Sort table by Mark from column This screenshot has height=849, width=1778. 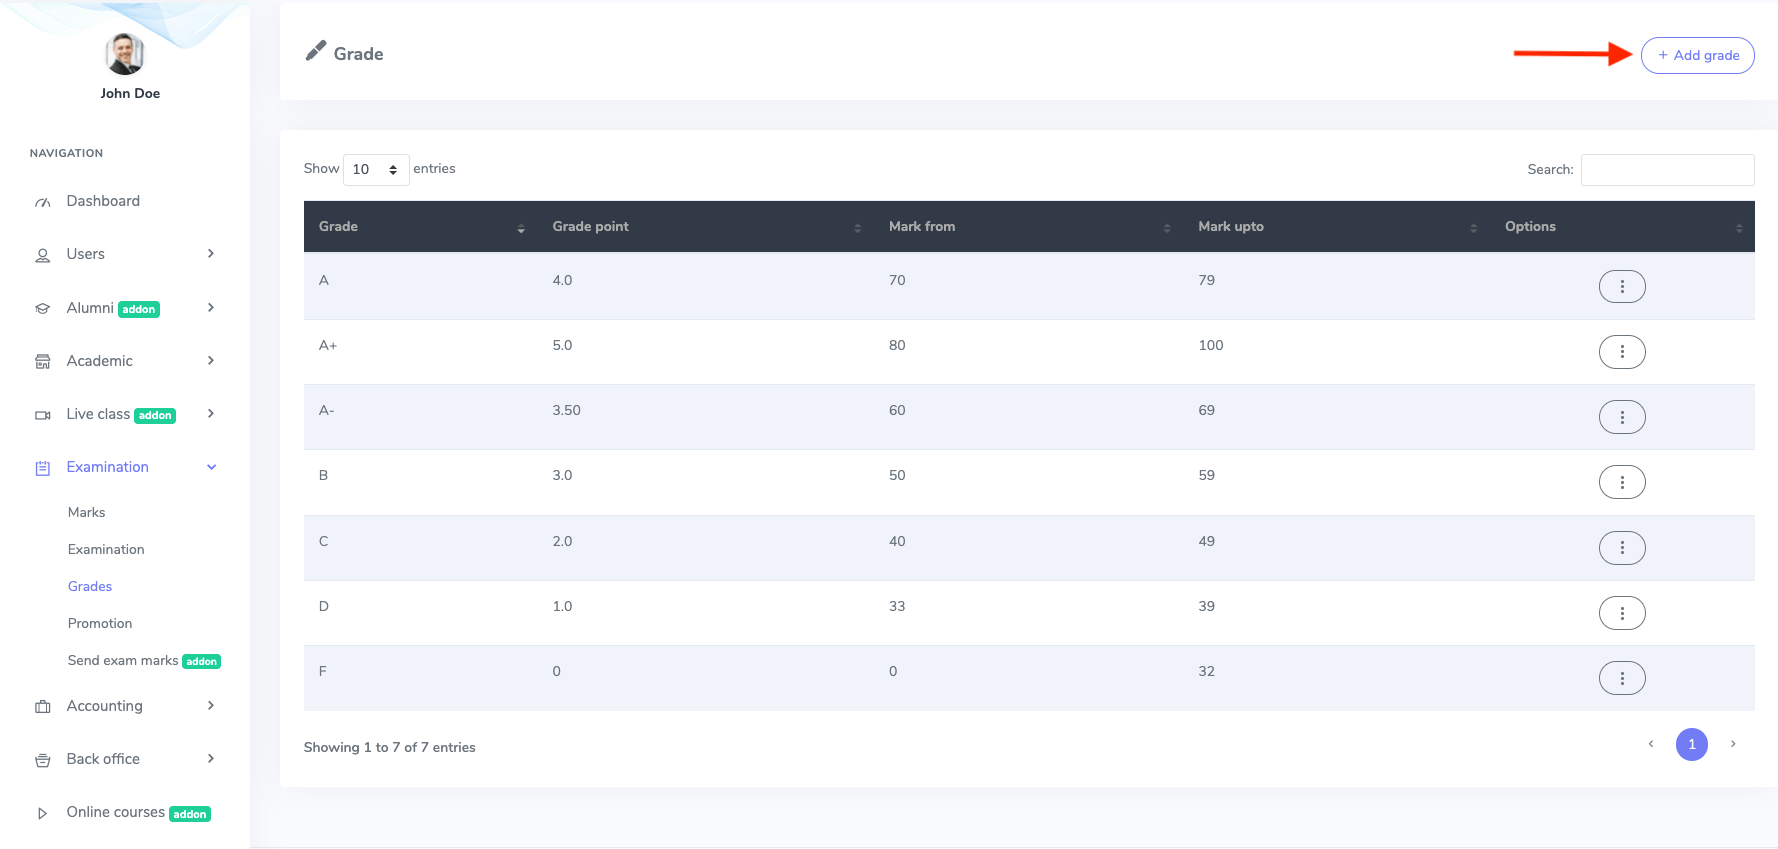(x=1028, y=227)
